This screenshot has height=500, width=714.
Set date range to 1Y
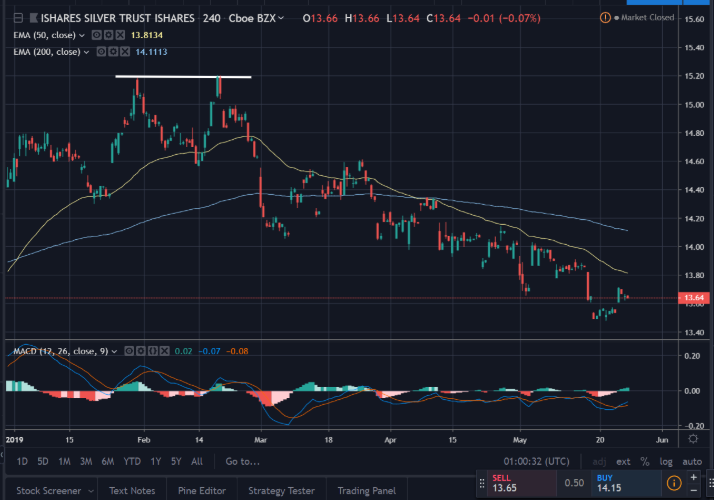click(x=156, y=462)
